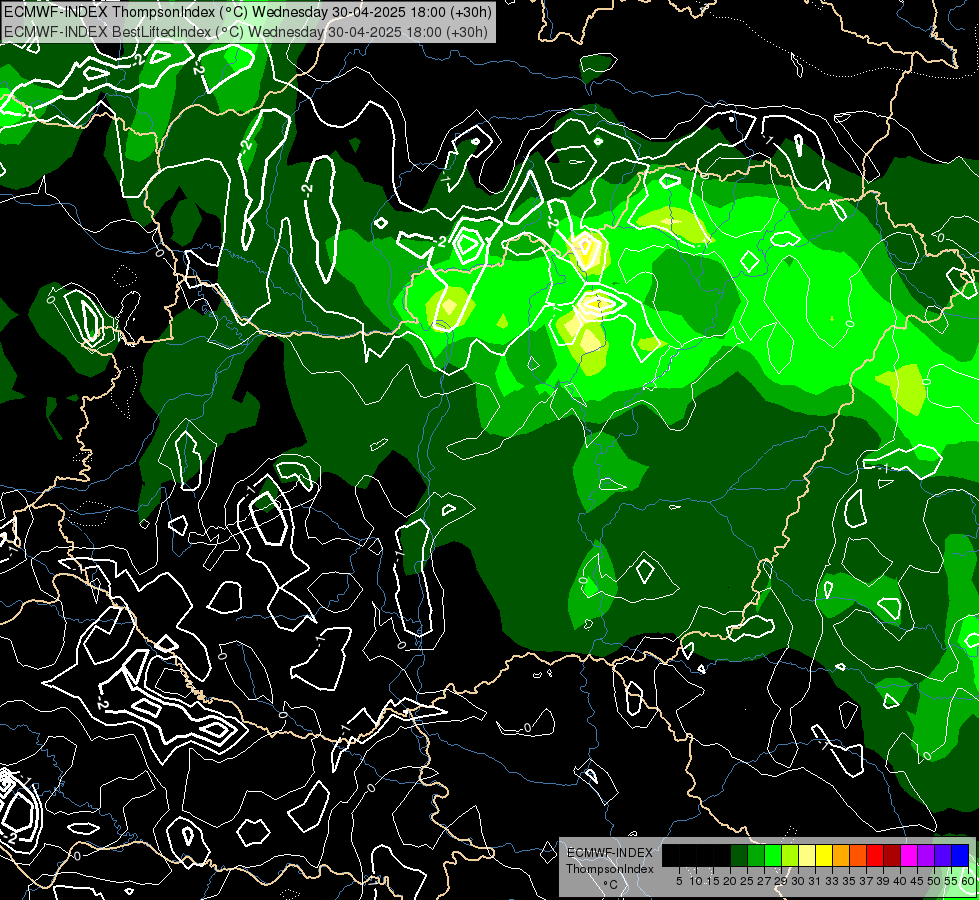Click the °C unit label in the legend
Viewport: 979px width, 900px height.
click(x=611, y=884)
